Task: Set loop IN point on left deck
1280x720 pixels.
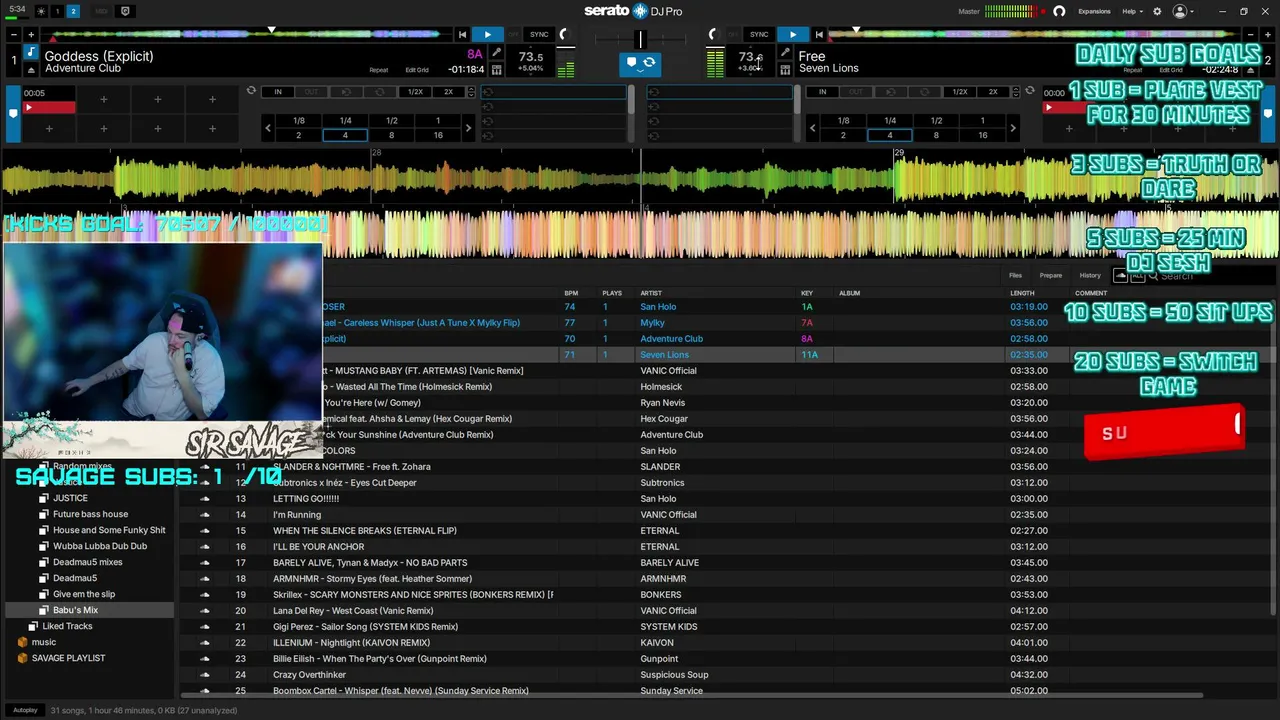Action: point(278,92)
